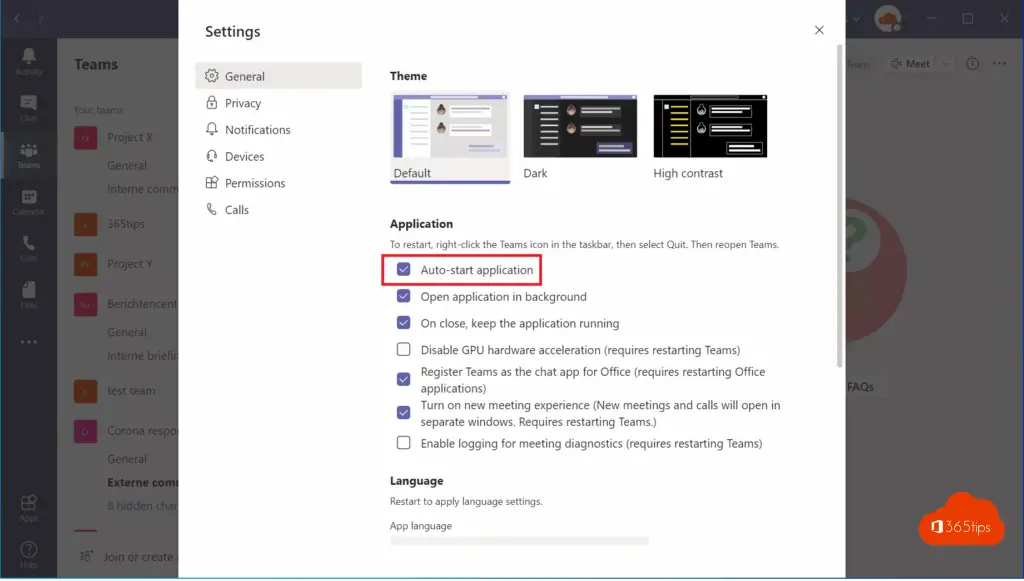Image resolution: width=1024 pixels, height=581 pixels.
Task: Open Help in Teams sidebar
Action: click(x=29, y=555)
